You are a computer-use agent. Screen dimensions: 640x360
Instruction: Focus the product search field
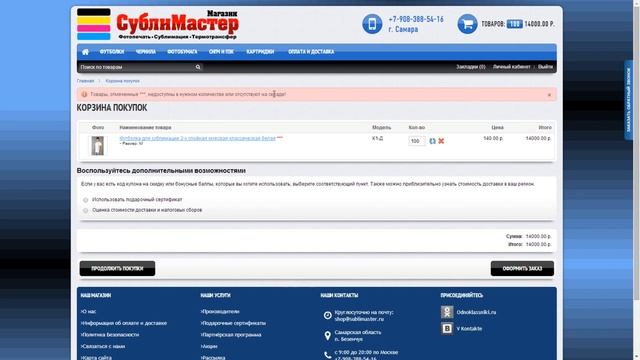137,67
